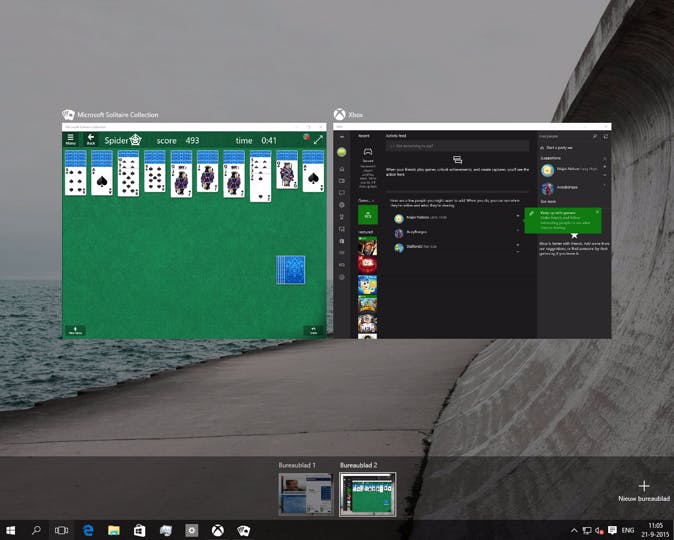Screen dimensions: 674x540
Task: Open the Action Center notifications icon
Action: coord(612,531)
